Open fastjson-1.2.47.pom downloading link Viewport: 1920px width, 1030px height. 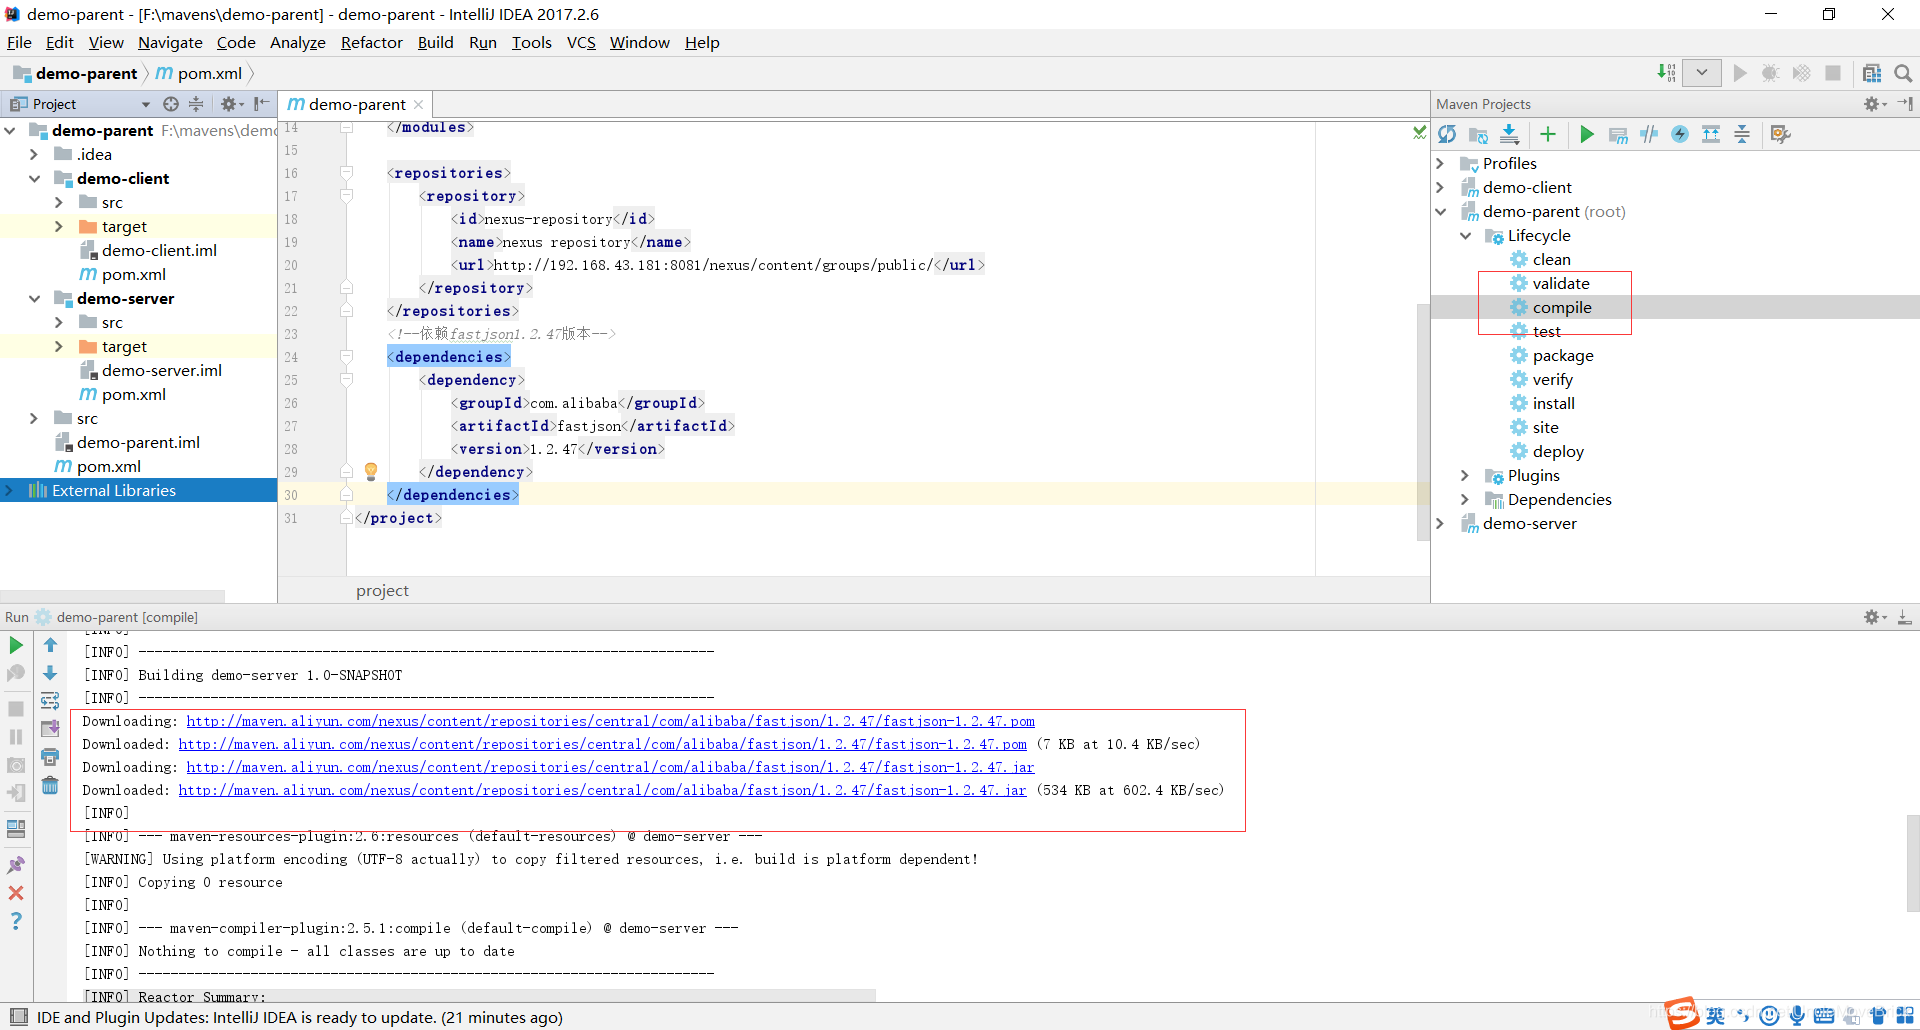610,721
